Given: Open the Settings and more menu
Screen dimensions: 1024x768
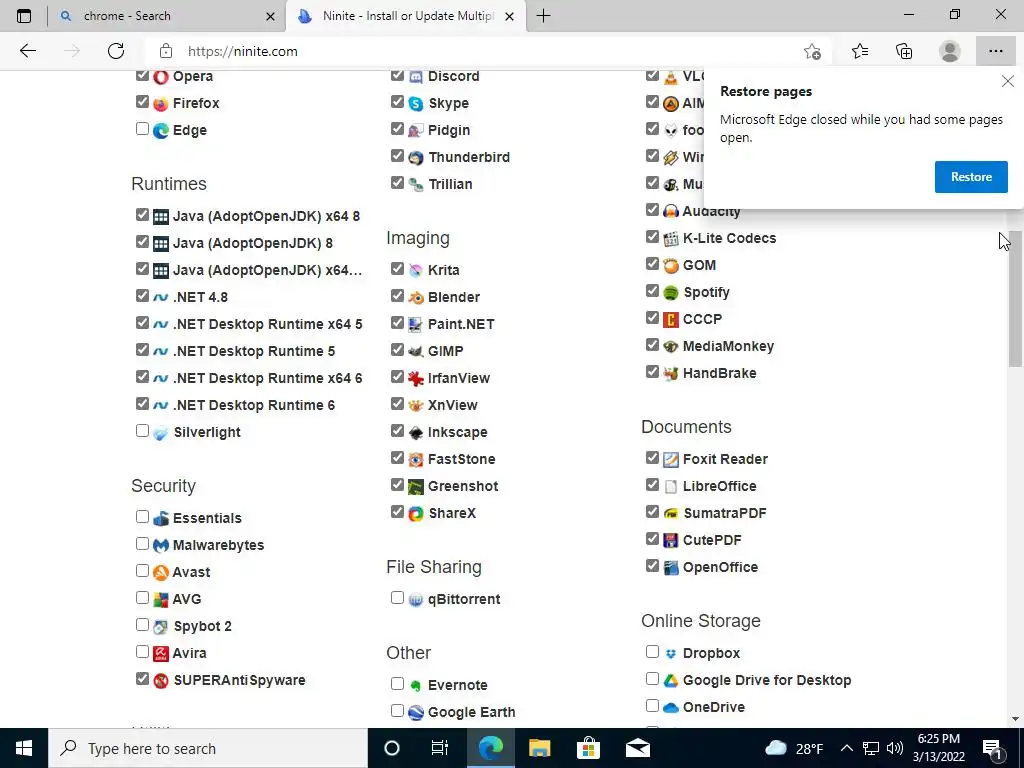Looking at the screenshot, I should tap(995, 51).
